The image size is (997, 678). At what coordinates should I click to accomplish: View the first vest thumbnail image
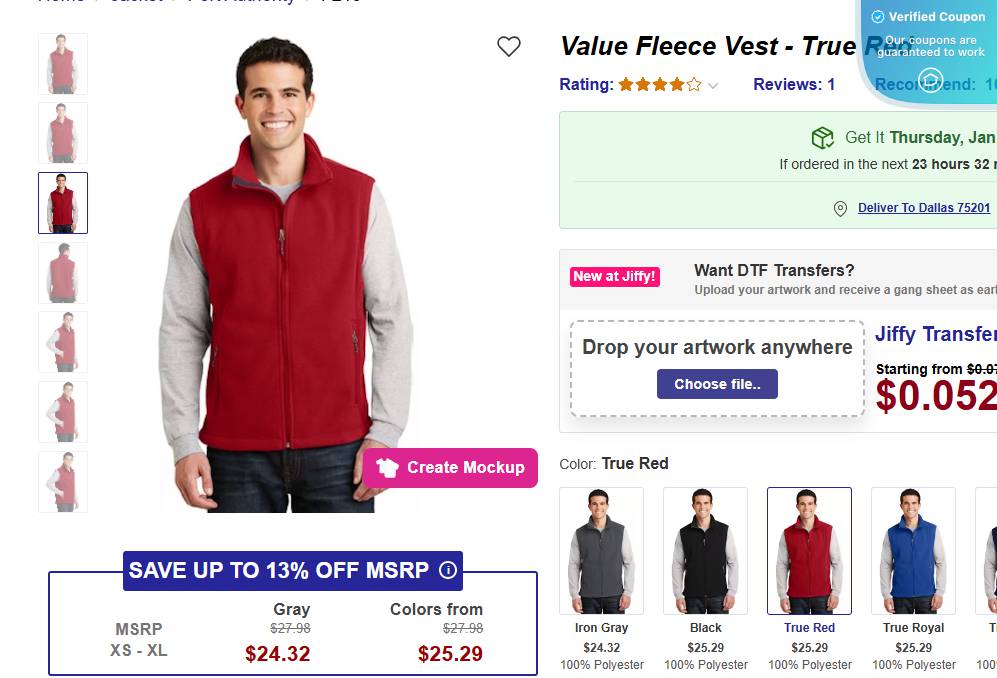[63, 64]
